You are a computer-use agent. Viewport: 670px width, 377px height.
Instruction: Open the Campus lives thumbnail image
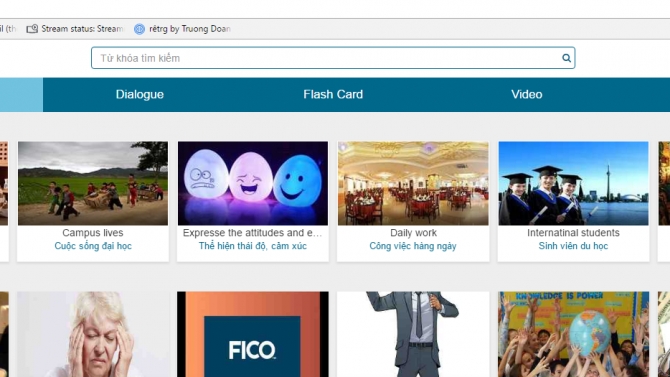[x=93, y=183]
